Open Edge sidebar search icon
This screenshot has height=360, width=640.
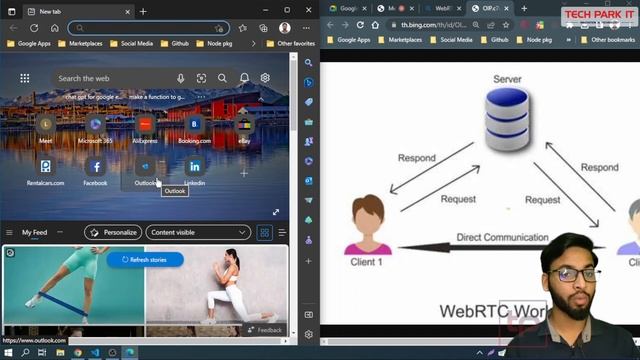[309, 62]
